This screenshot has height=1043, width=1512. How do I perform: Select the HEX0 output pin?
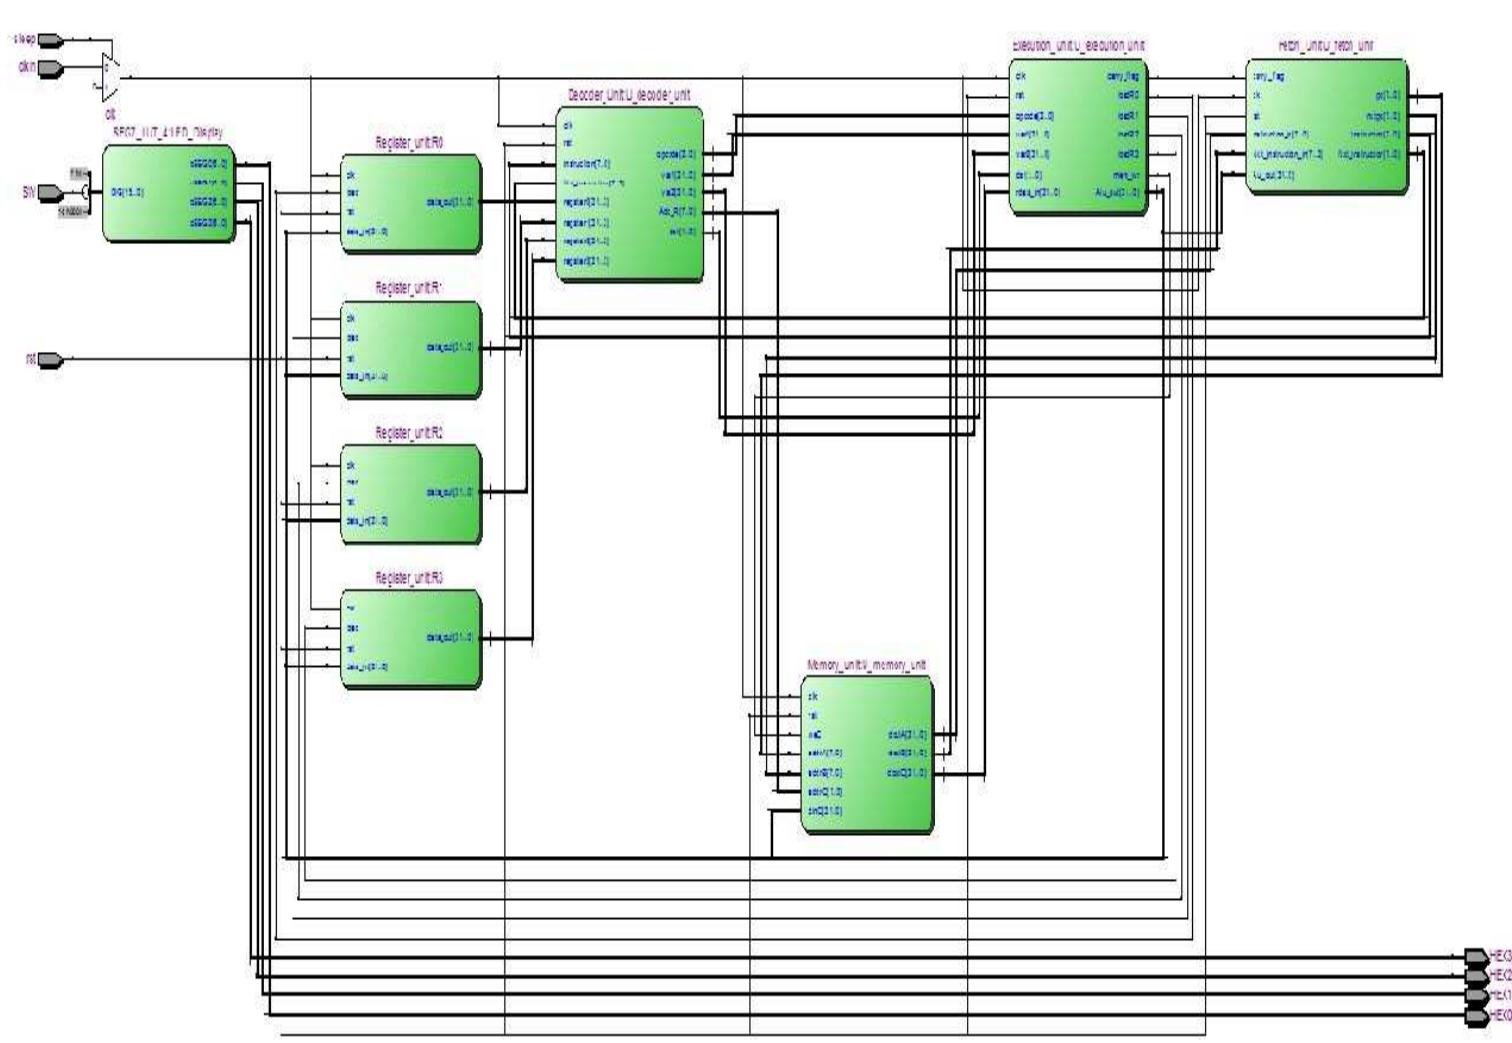click(1476, 1015)
